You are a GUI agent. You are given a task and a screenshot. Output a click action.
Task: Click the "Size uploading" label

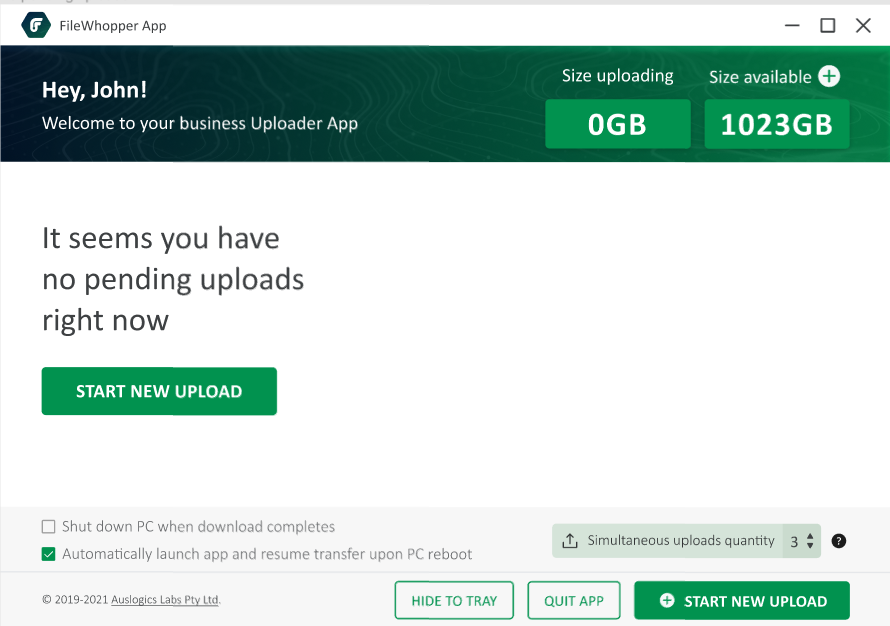click(618, 76)
